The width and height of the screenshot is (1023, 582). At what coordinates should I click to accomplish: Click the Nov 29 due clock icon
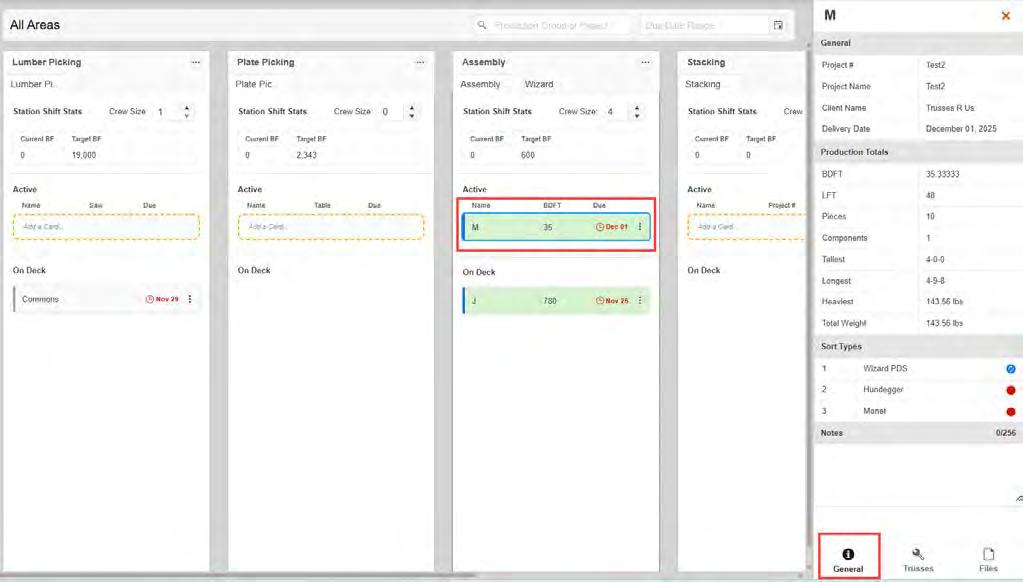149,299
